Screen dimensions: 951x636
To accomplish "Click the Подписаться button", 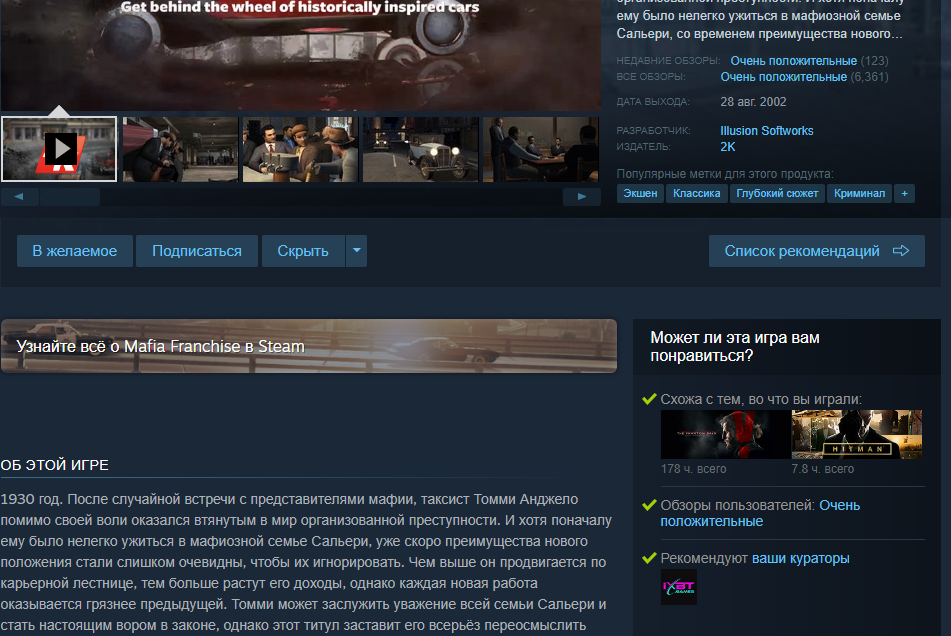I will pos(197,251).
